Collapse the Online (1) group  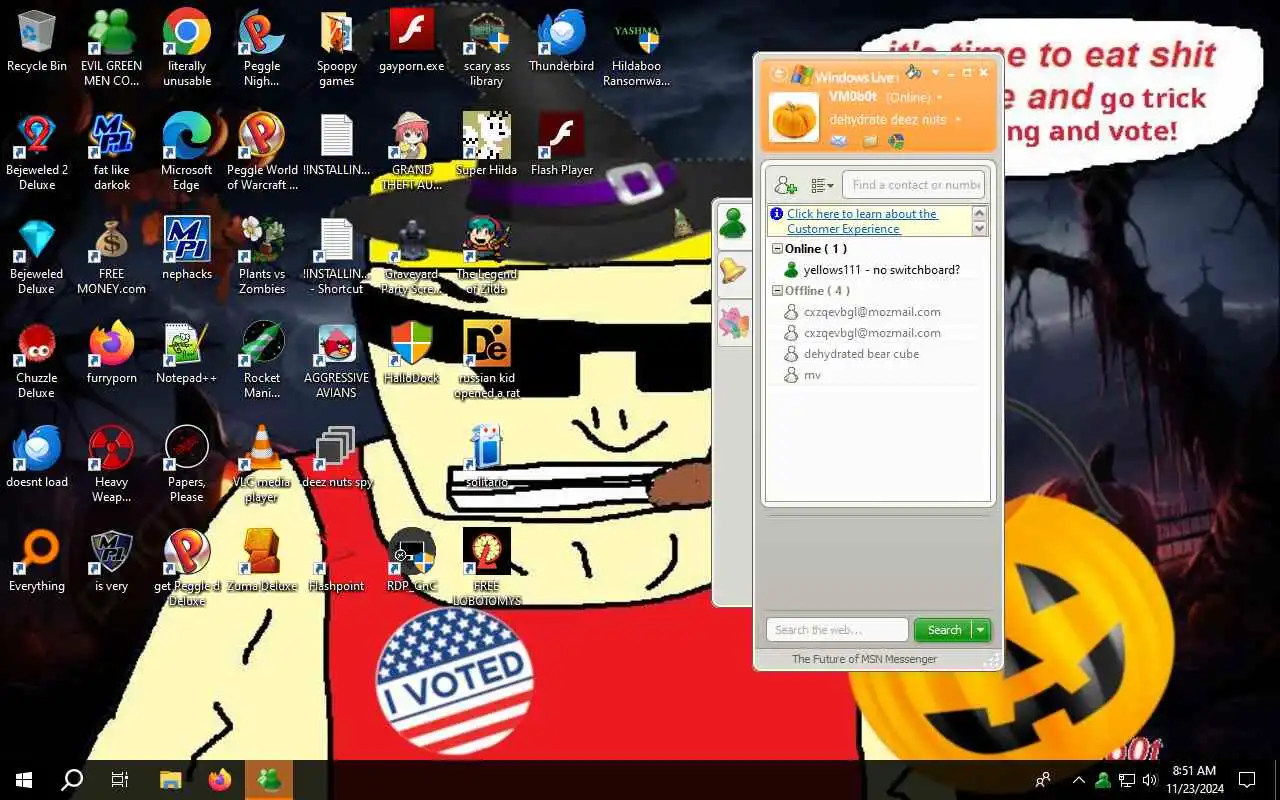(x=777, y=248)
